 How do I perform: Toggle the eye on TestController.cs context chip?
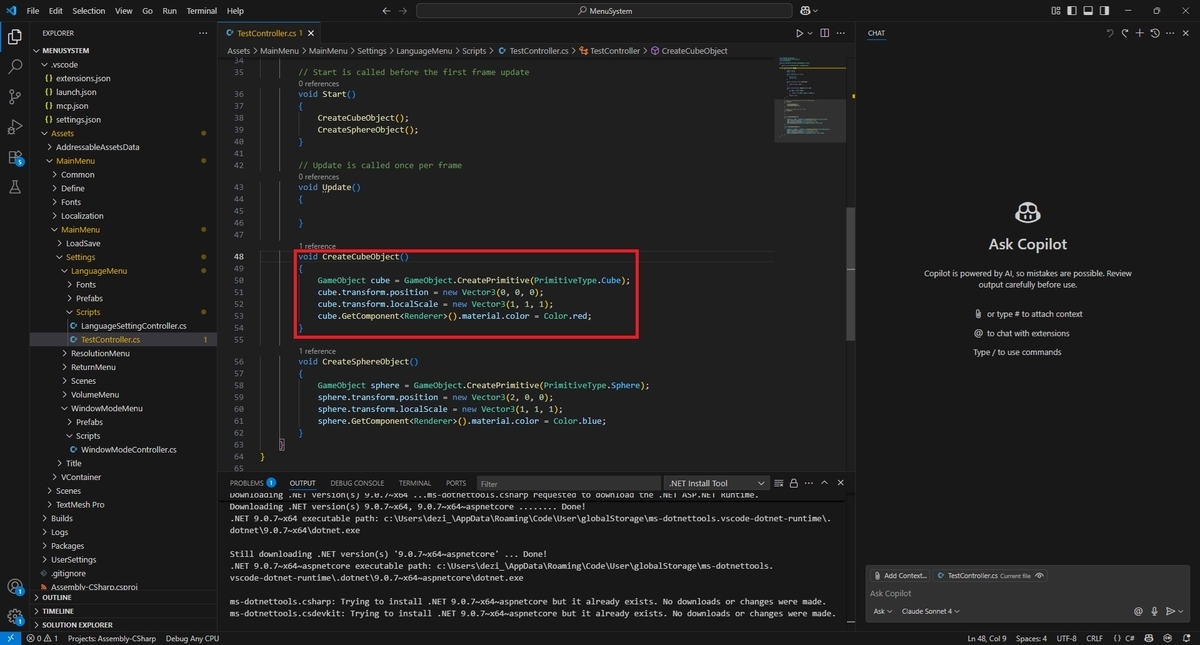[x=1040, y=576]
